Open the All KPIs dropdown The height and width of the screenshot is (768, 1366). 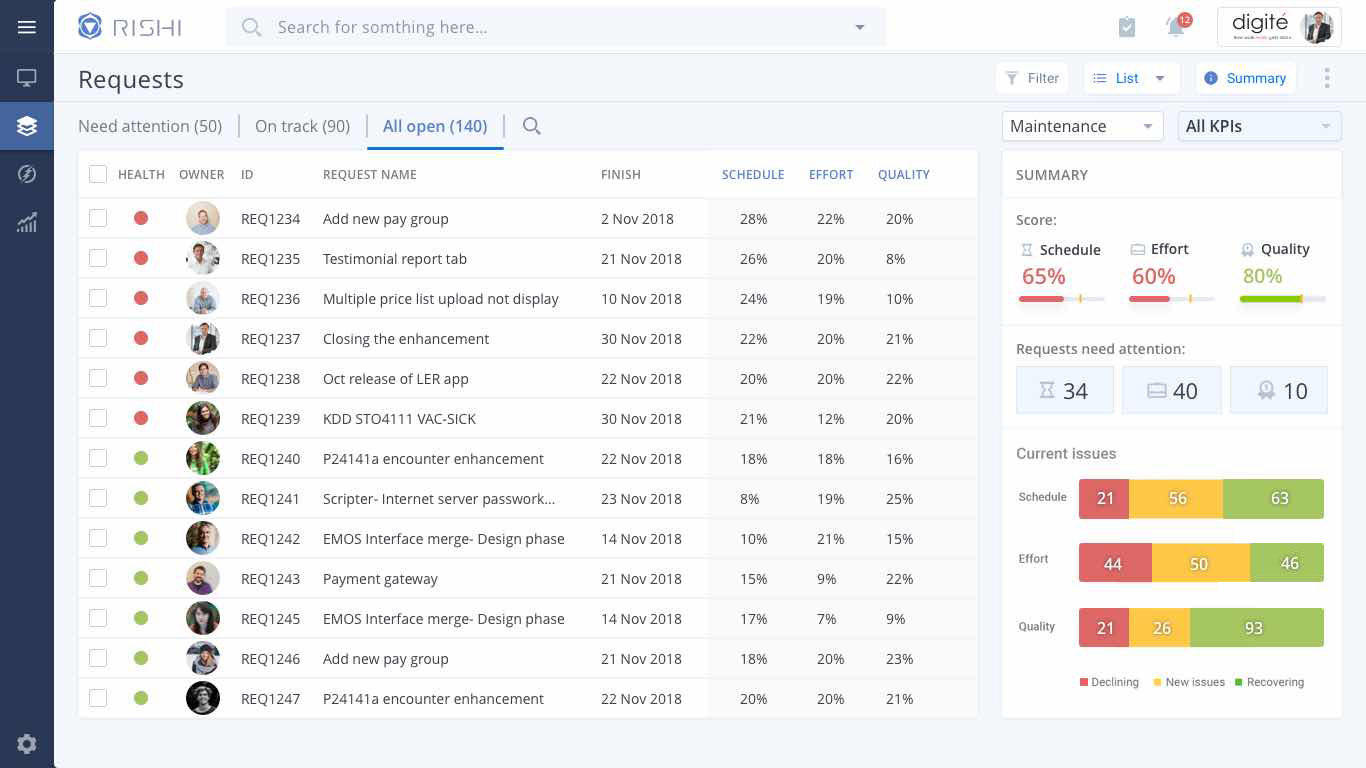[1259, 126]
